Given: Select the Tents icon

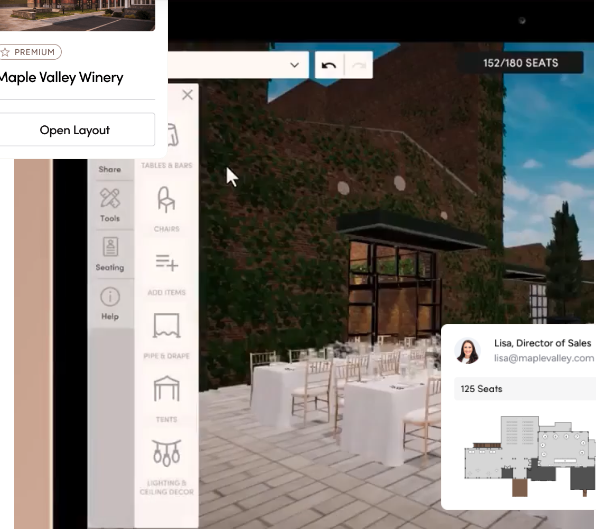Looking at the screenshot, I should click(x=166, y=389).
